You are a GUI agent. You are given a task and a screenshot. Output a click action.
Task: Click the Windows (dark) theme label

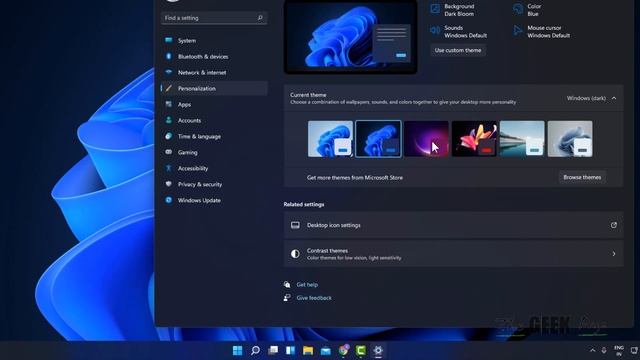tap(586, 98)
